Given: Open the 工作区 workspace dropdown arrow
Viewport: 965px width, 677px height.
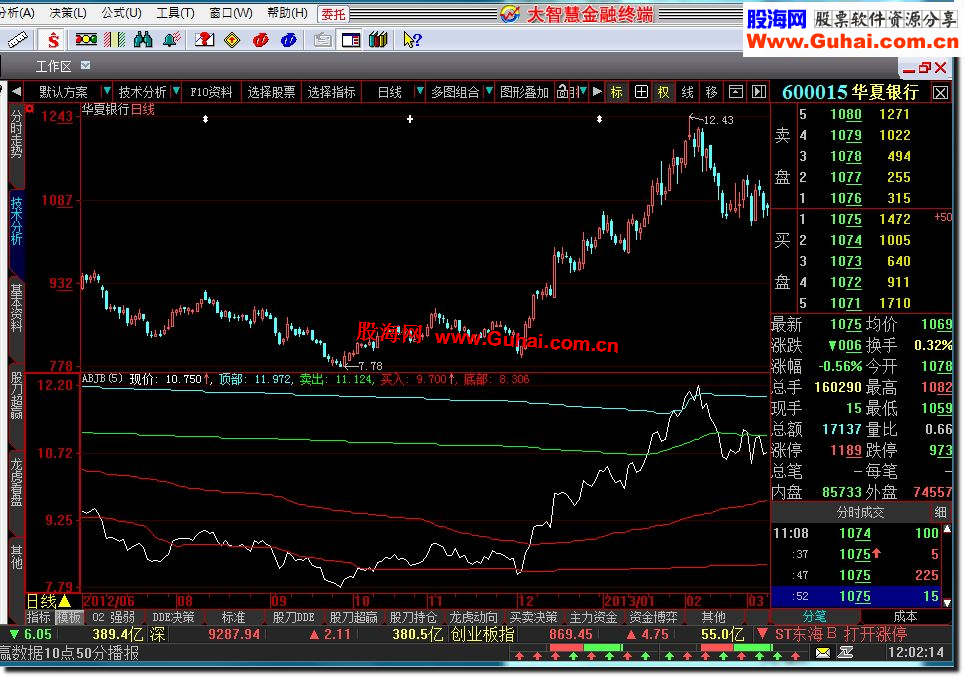Looking at the screenshot, I should point(86,65).
